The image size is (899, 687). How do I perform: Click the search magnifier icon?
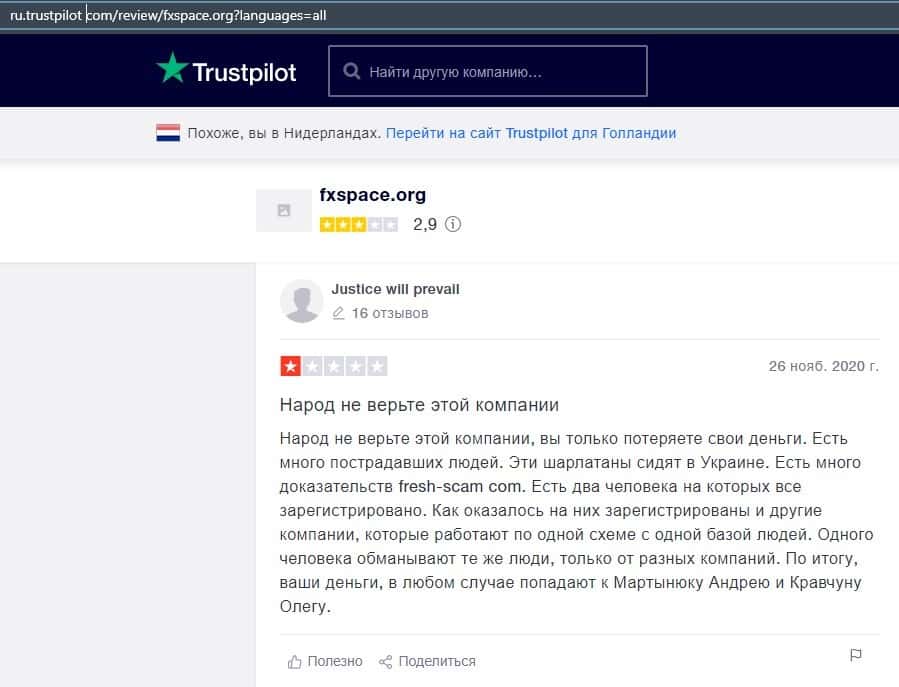[351, 72]
